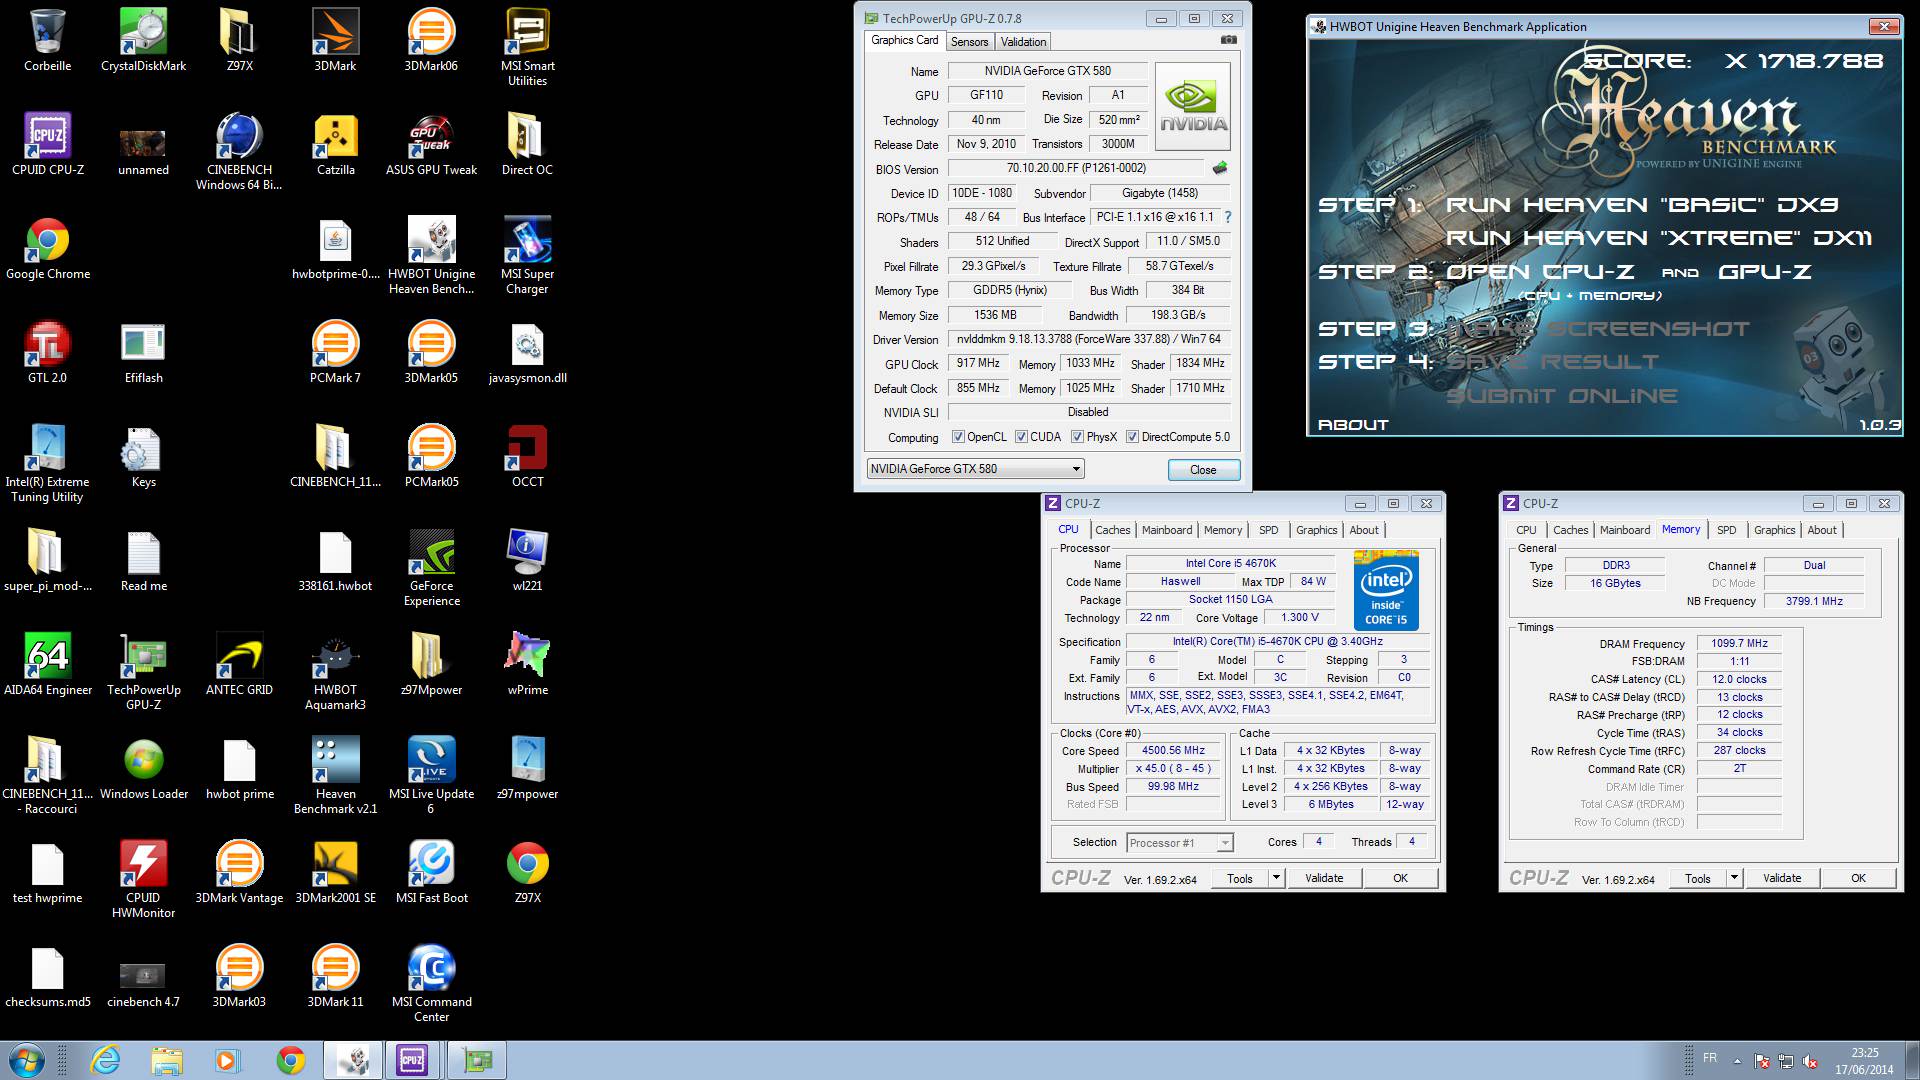Open the GeForce Experience icon
Image resolution: width=1920 pixels, height=1080 pixels.
pos(431,567)
